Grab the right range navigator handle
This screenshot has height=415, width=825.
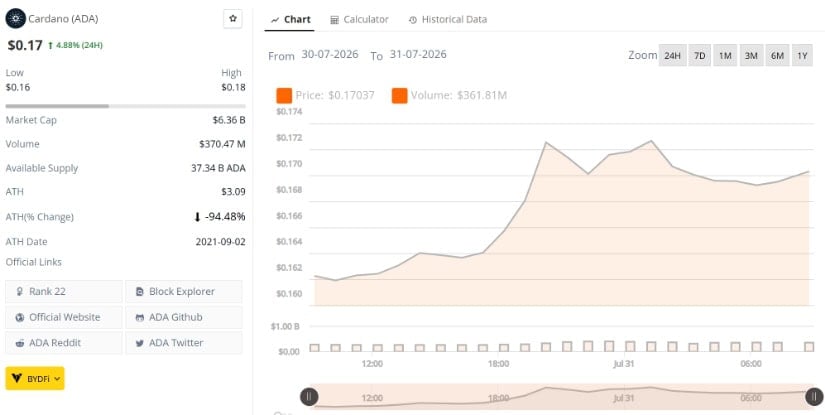[814, 397]
